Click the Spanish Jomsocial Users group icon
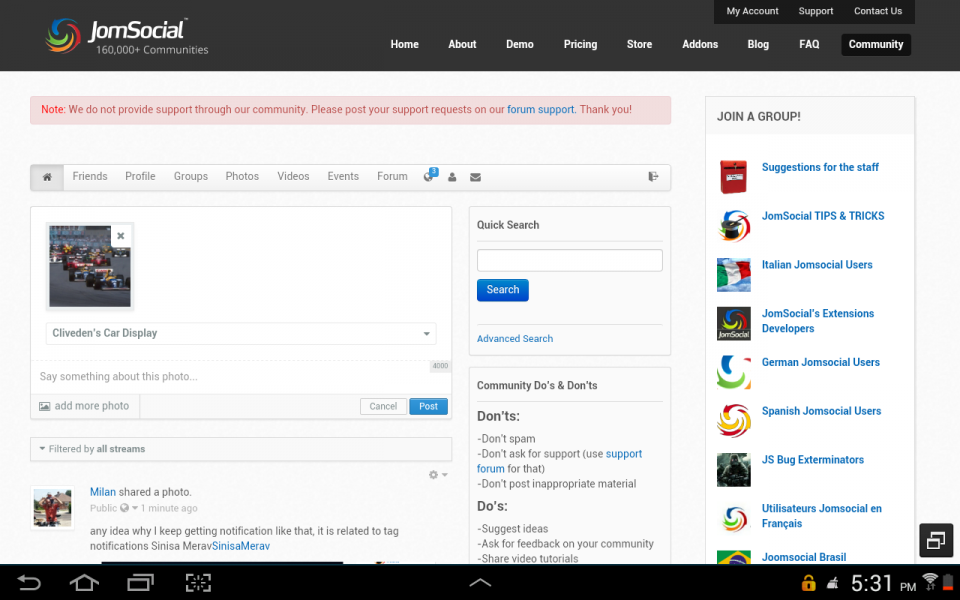Image resolution: width=960 pixels, height=600 pixels. pyautogui.click(x=733, y=421)
